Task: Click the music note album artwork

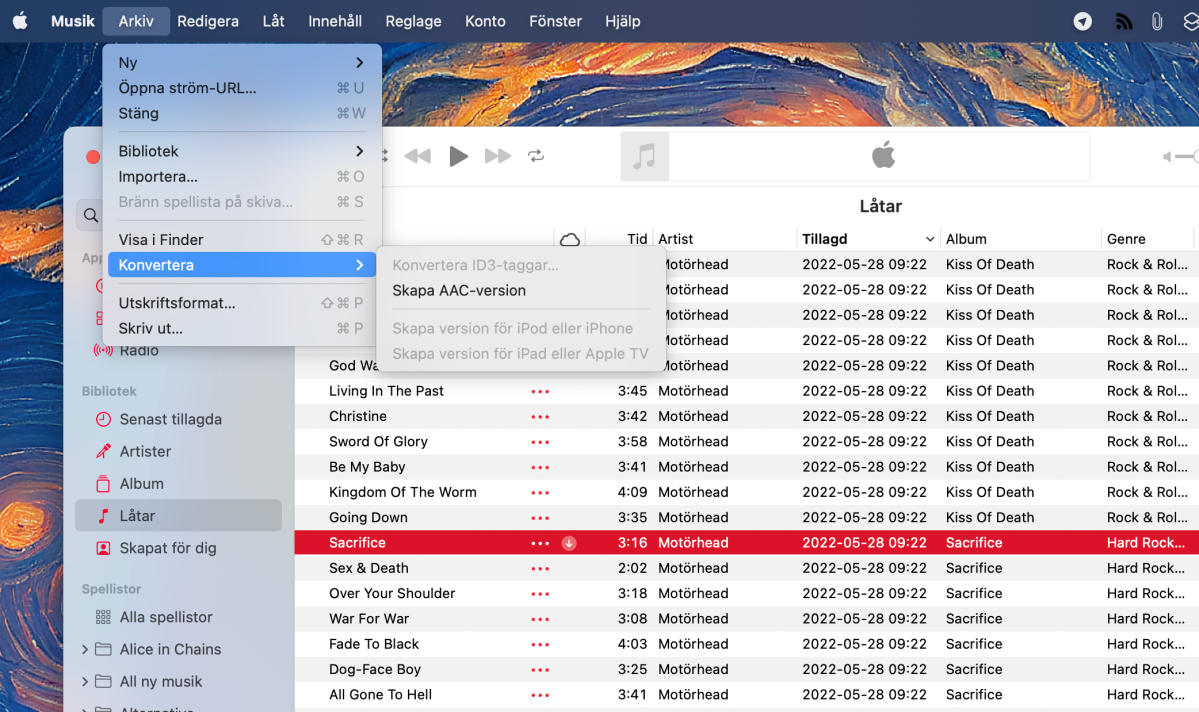Action: [x=645, y=156]
